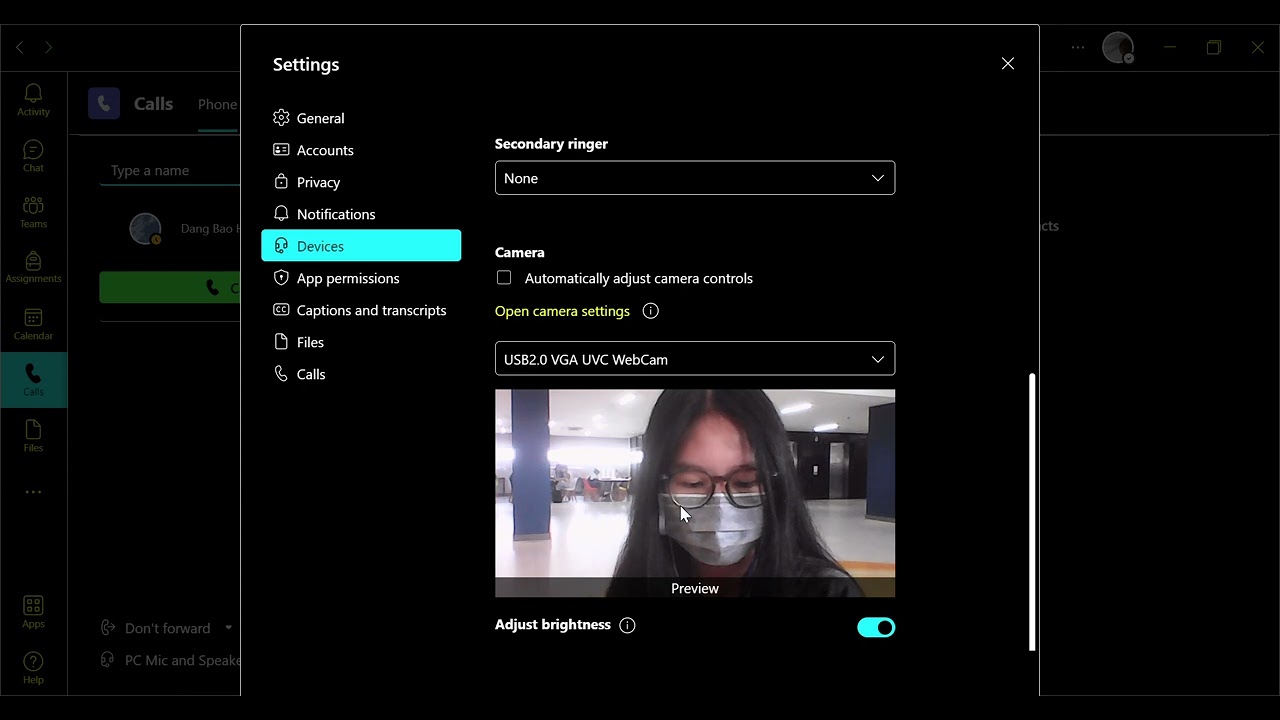Image resolution: width=1280 pixels, height=720 pixels.
Task: Select the Devices settings section
Action: (x=361, y=246)
